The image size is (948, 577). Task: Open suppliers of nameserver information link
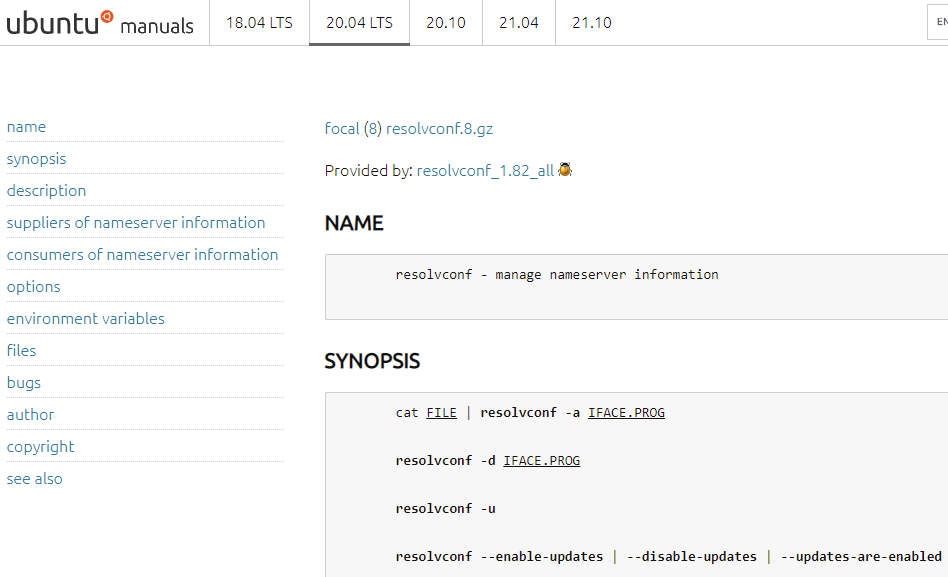(x=136, y=223)
